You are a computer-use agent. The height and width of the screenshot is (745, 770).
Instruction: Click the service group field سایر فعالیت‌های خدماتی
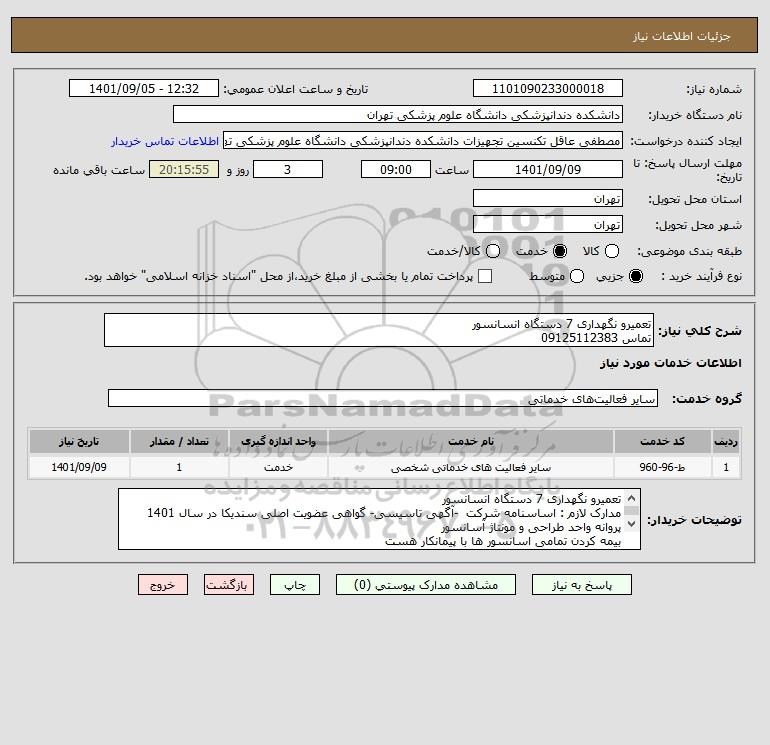click(x=383, y=398)
